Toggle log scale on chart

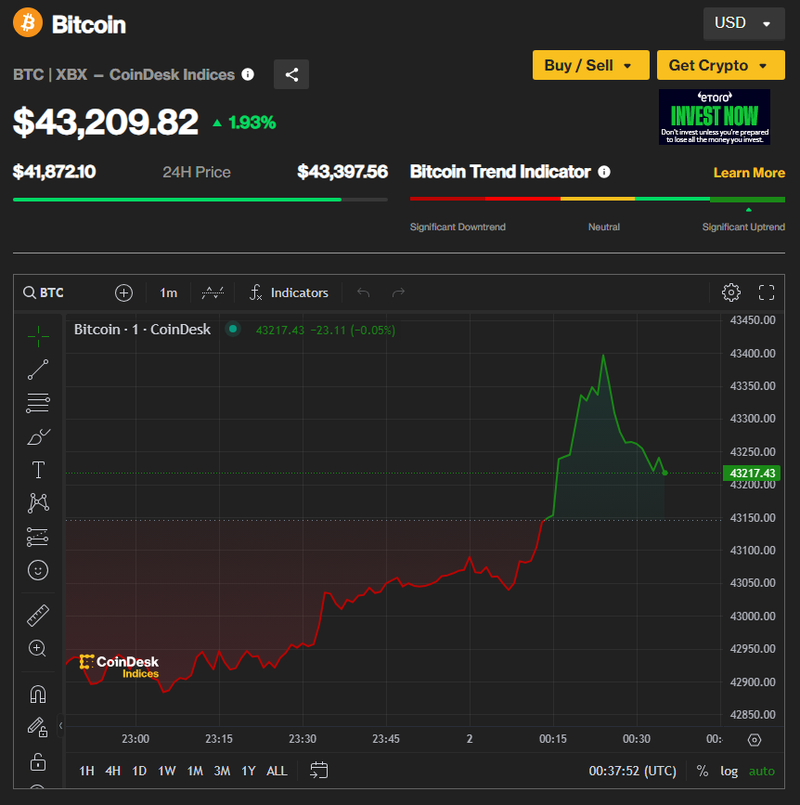[729, 771]
